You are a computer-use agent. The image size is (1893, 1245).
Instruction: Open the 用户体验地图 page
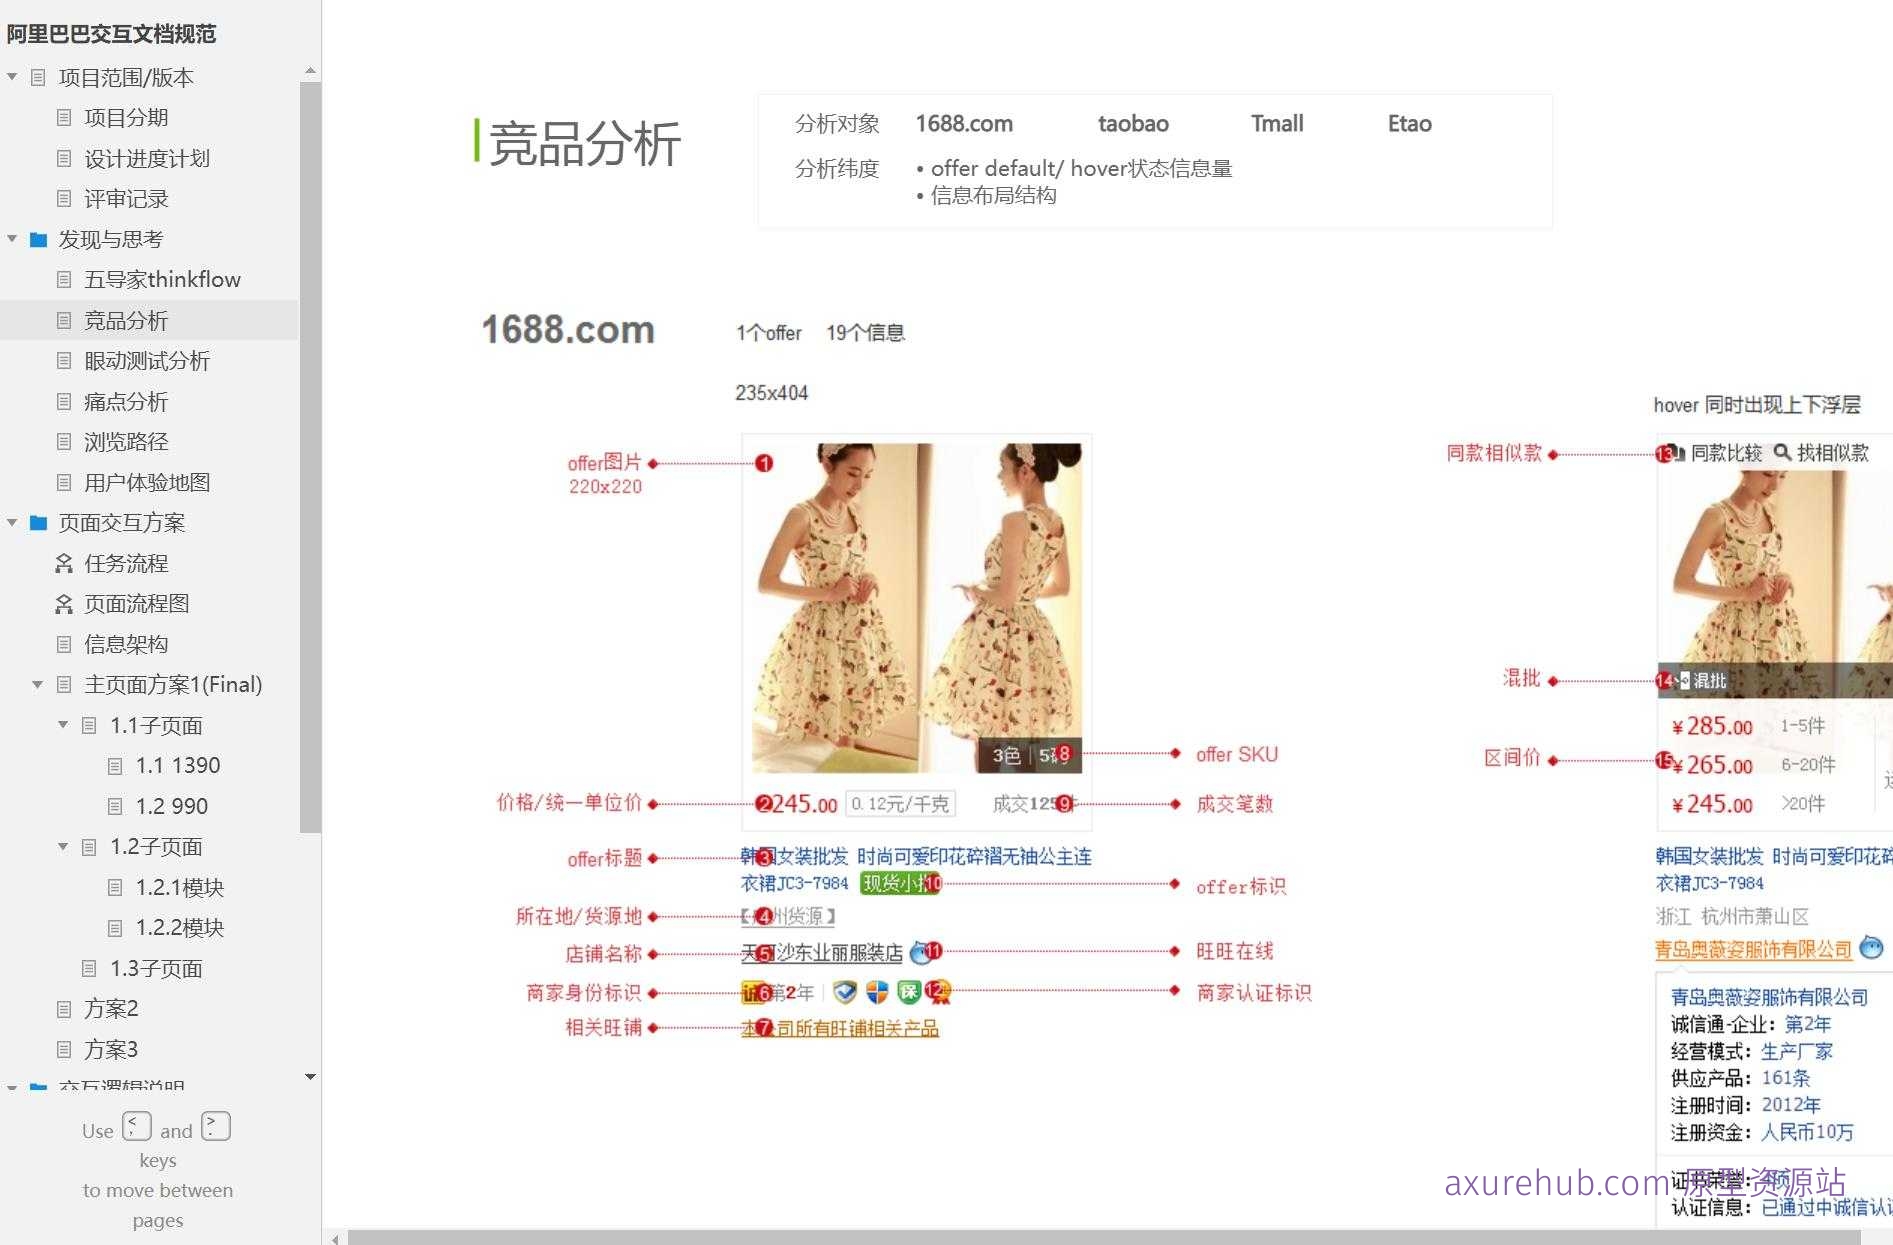[147, 482]
